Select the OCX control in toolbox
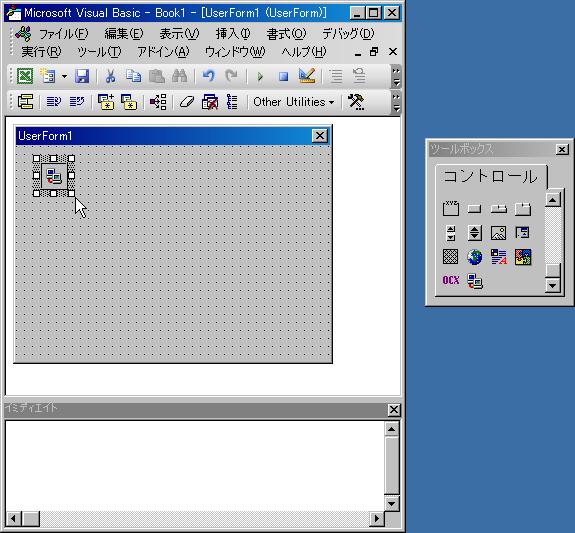Viewport: 575px width, 533px height. coord(451,280)
